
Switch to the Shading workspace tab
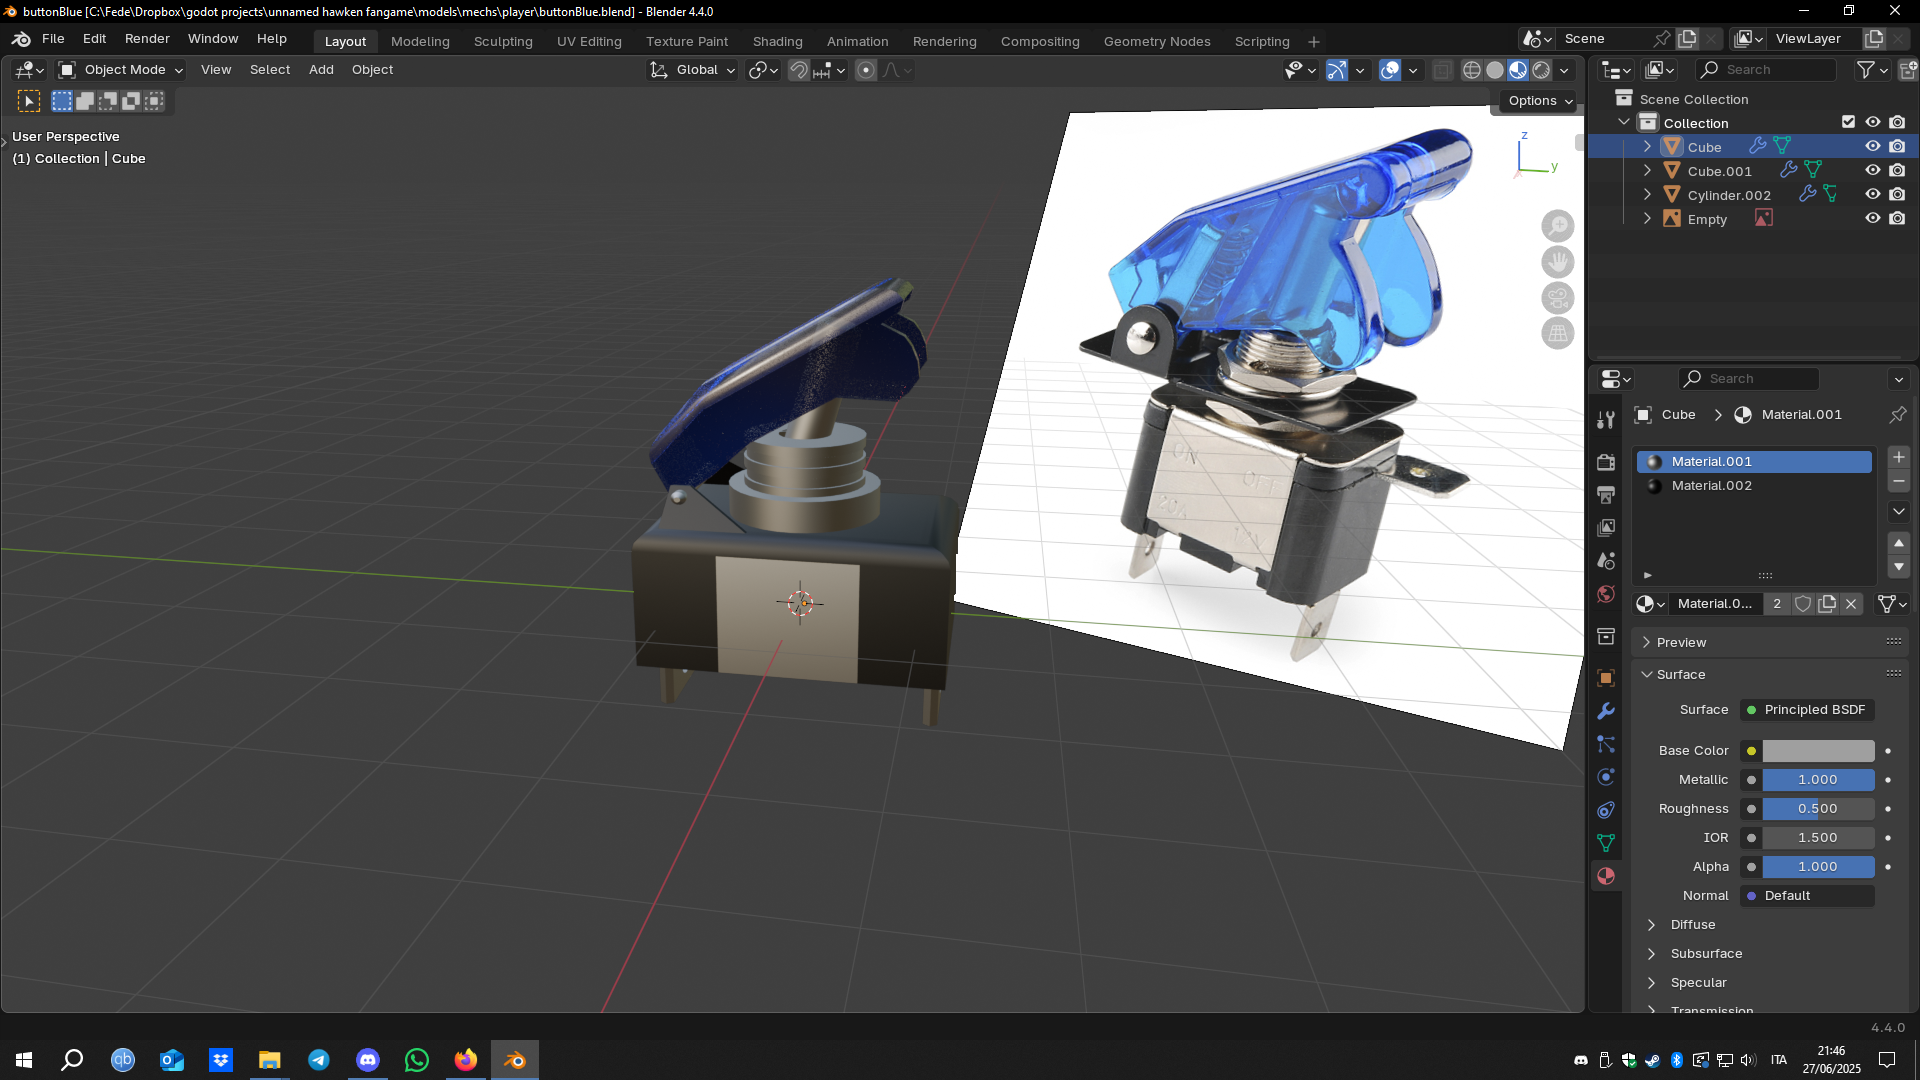click(x=777, y=42)
